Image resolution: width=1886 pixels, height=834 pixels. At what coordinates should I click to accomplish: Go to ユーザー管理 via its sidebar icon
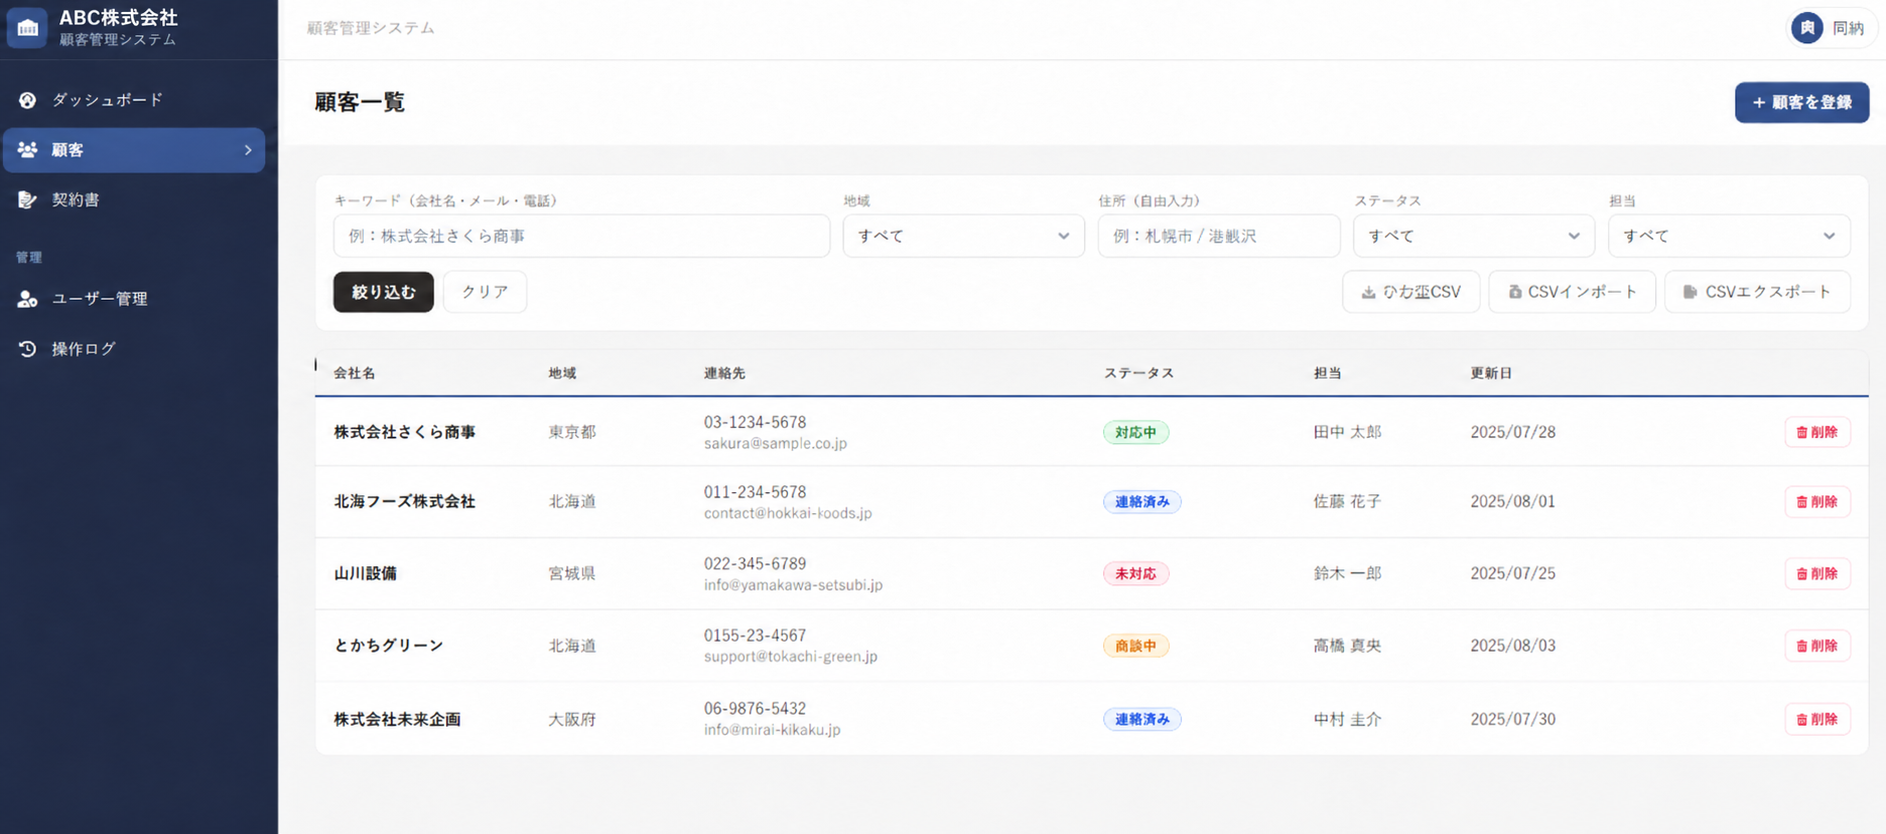[x=27, y=299]
